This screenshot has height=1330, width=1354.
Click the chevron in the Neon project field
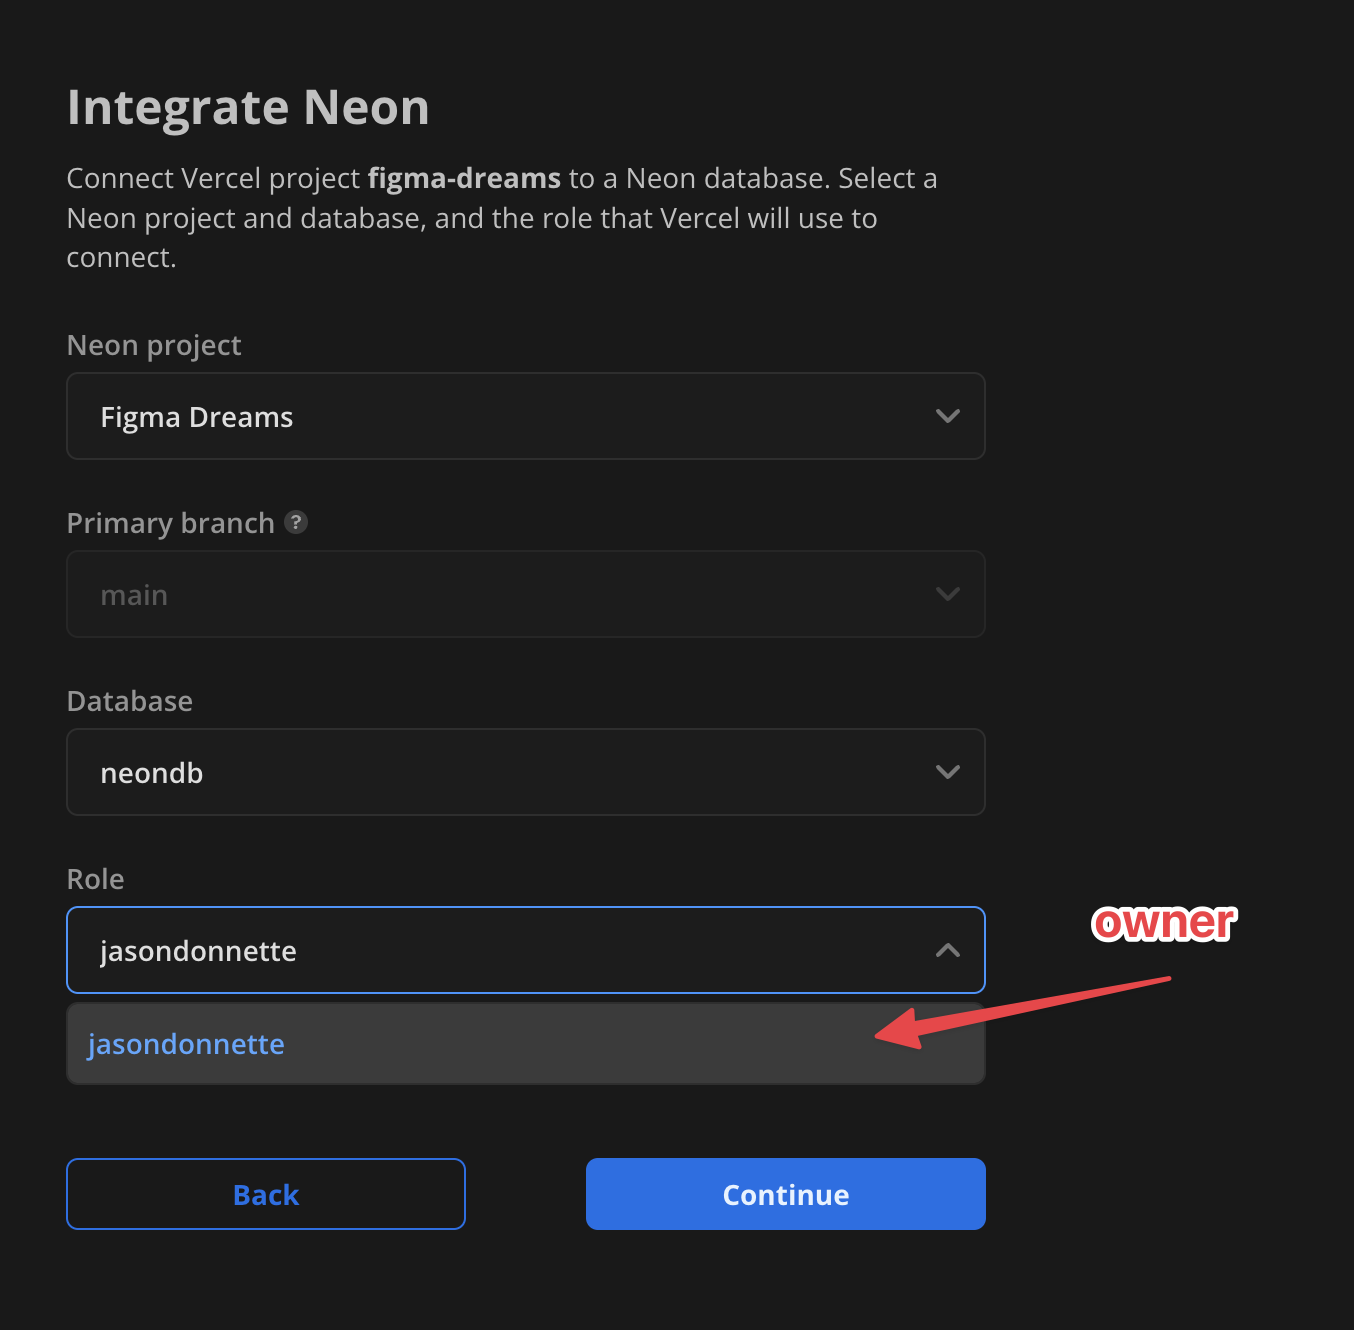(947, 416)
